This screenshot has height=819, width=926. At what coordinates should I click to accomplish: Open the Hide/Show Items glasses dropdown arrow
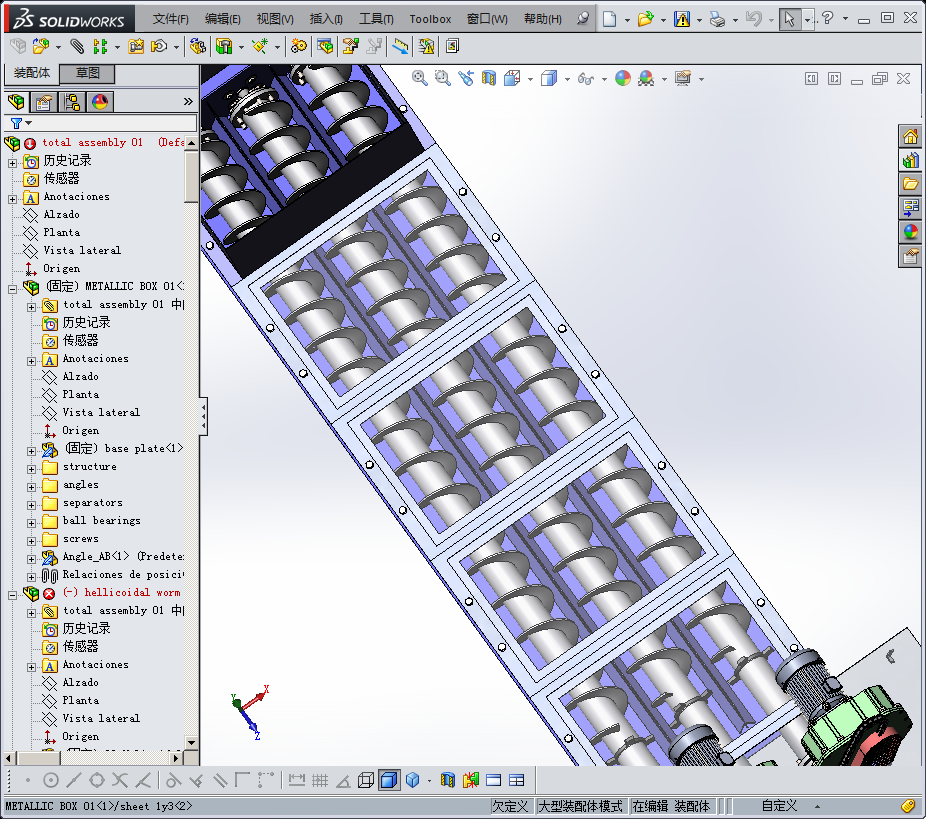click(604, 79)
